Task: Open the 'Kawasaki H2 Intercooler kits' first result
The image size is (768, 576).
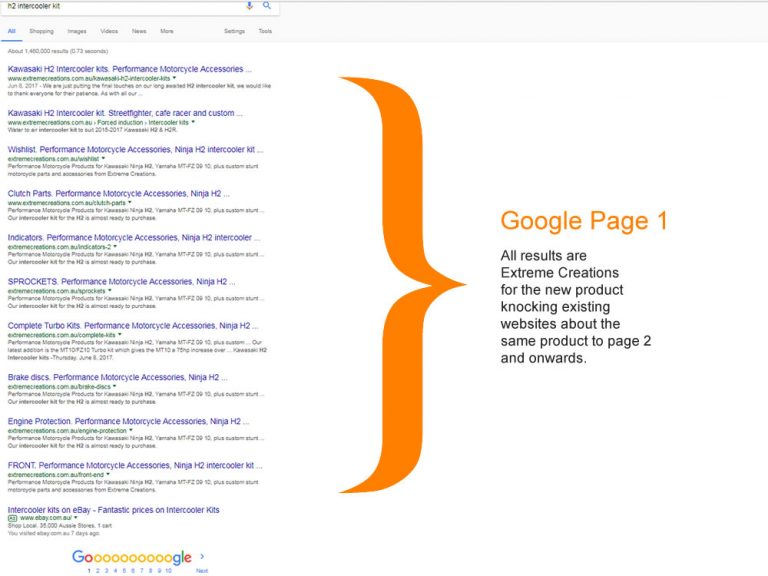Action: pyautogui.click(x=129, y=69)
